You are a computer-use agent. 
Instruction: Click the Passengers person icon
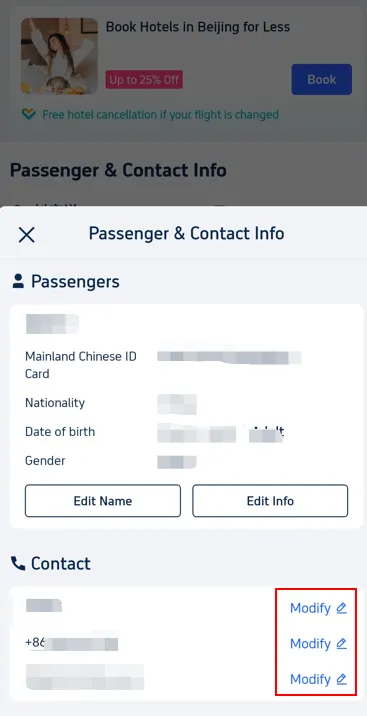click(18, 281)
